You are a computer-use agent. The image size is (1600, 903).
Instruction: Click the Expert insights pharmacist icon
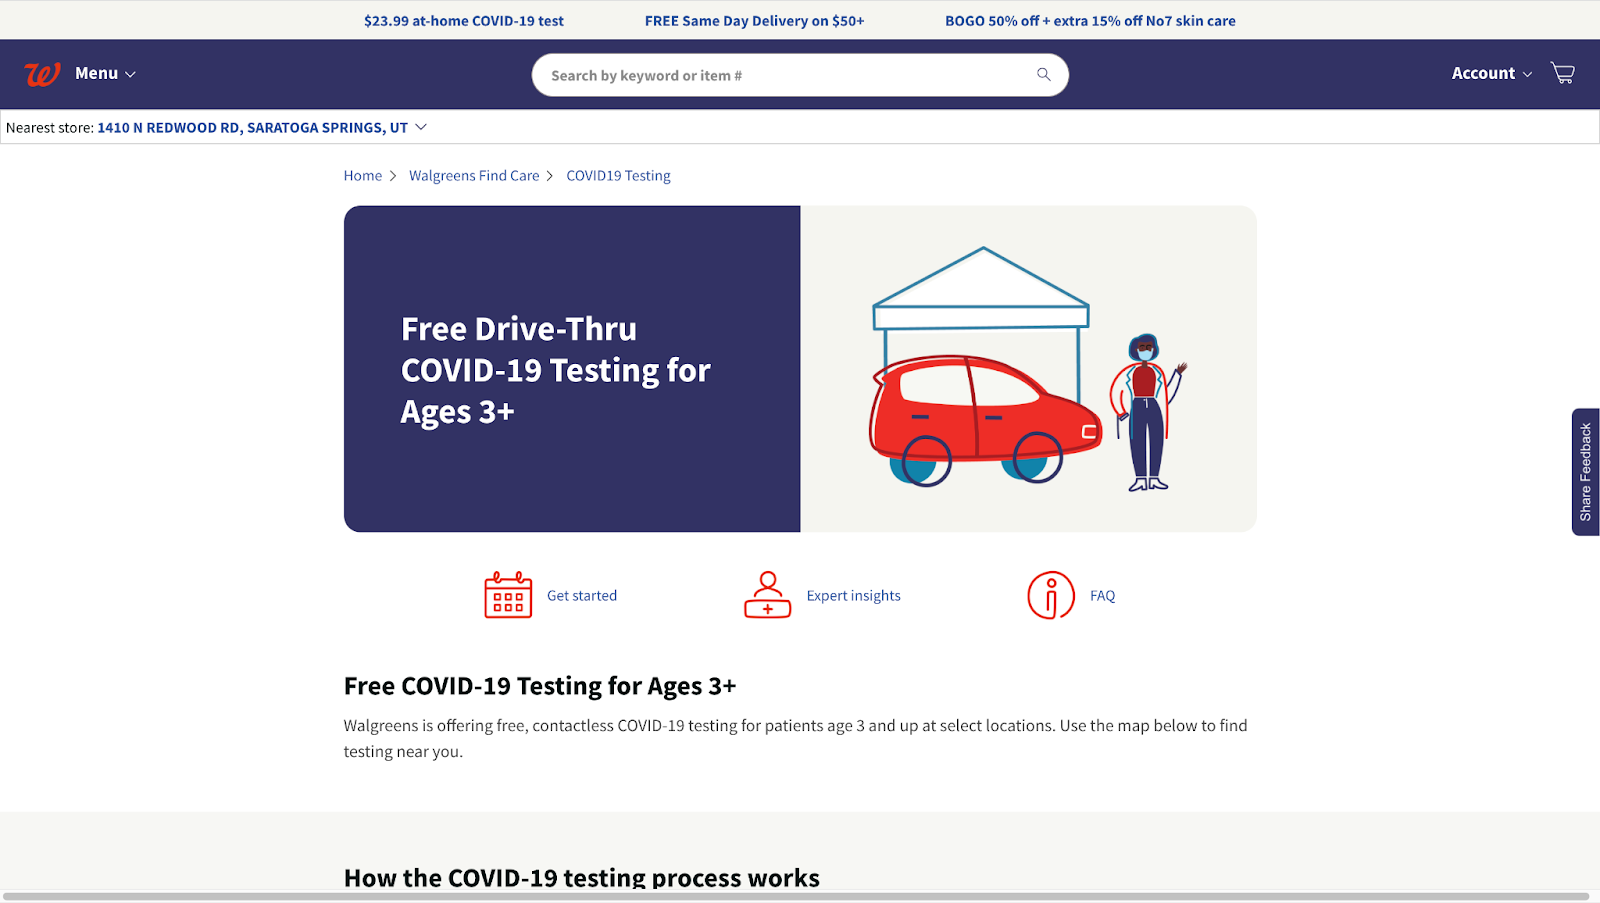[x=768, y=595]
